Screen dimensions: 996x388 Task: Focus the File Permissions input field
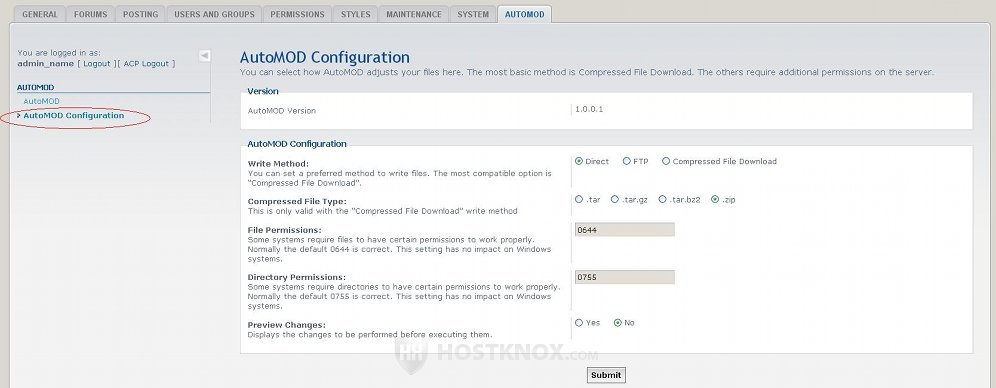(x=624, y=230)
